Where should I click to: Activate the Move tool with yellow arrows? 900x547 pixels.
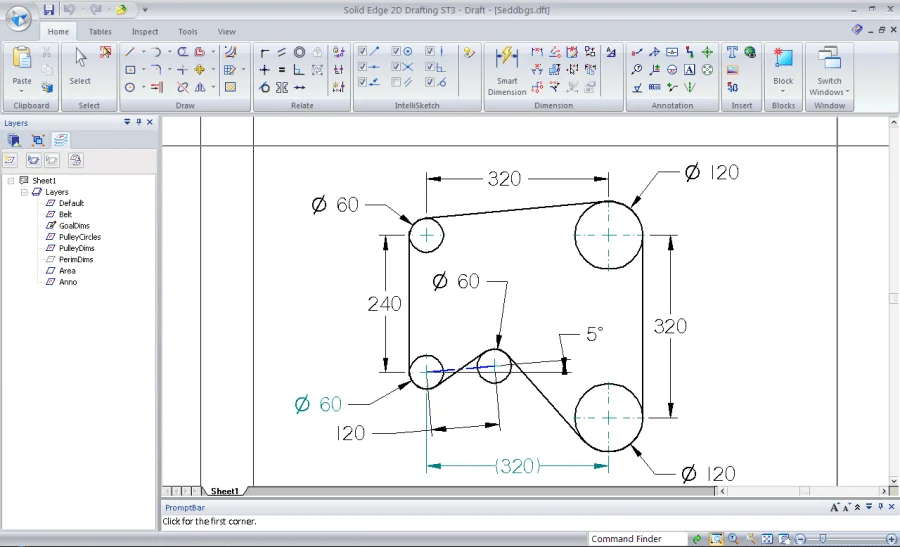tap(200, 70)
